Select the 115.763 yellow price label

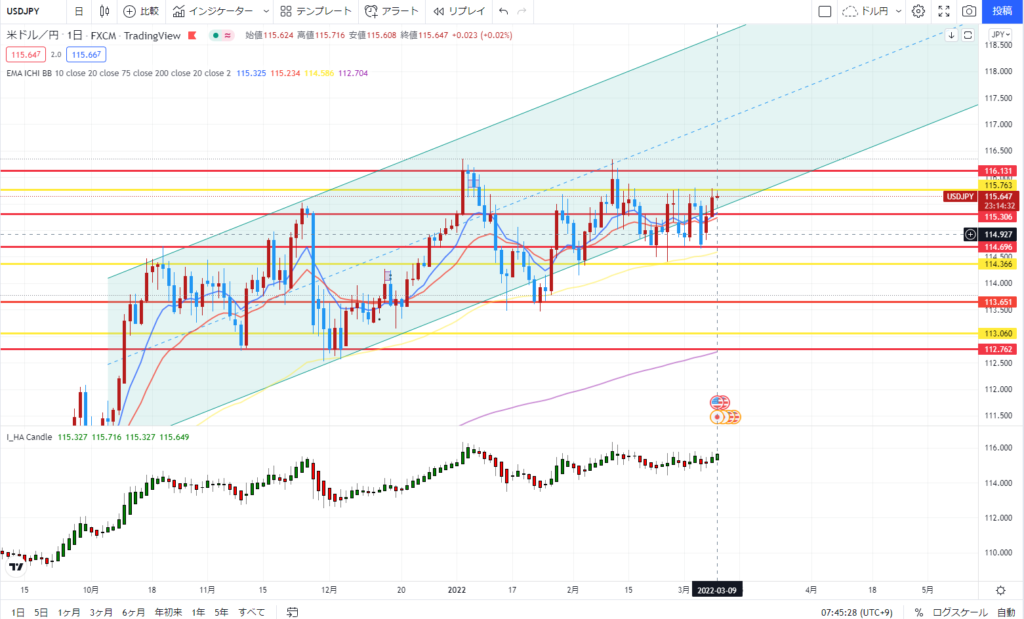click(x=998, y=185)
